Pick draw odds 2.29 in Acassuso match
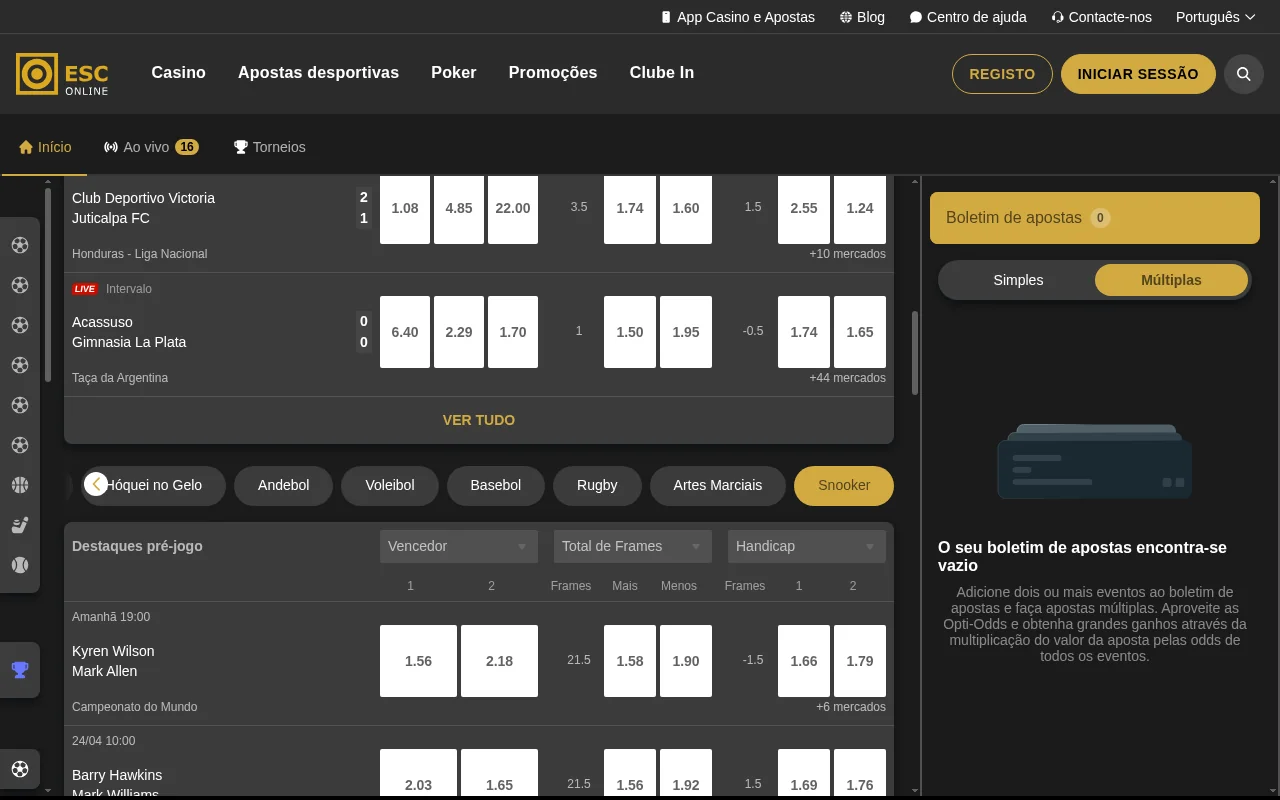 click(459, 332)
